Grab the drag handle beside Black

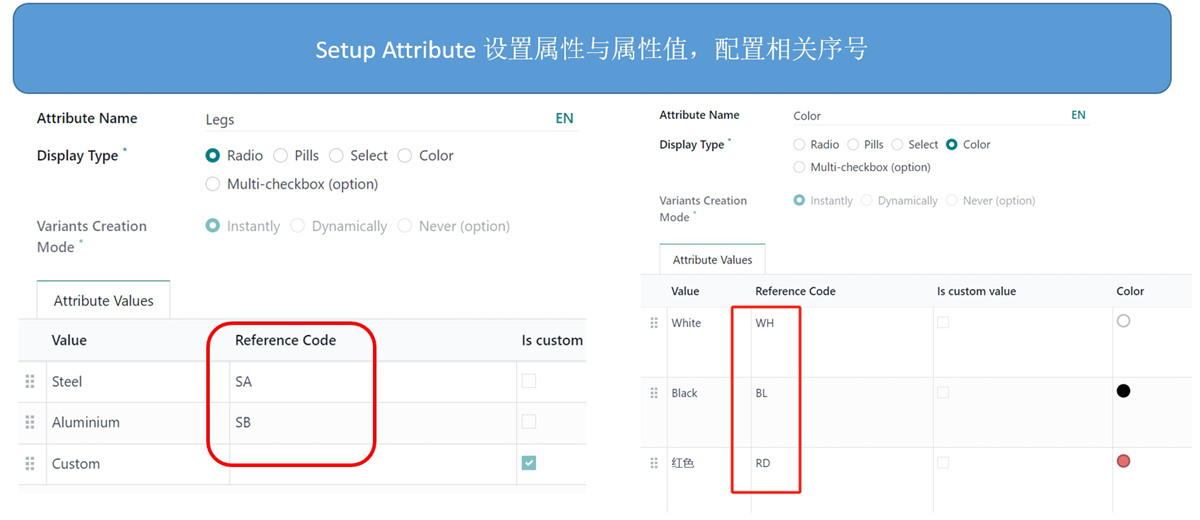[x=654, y=393]
